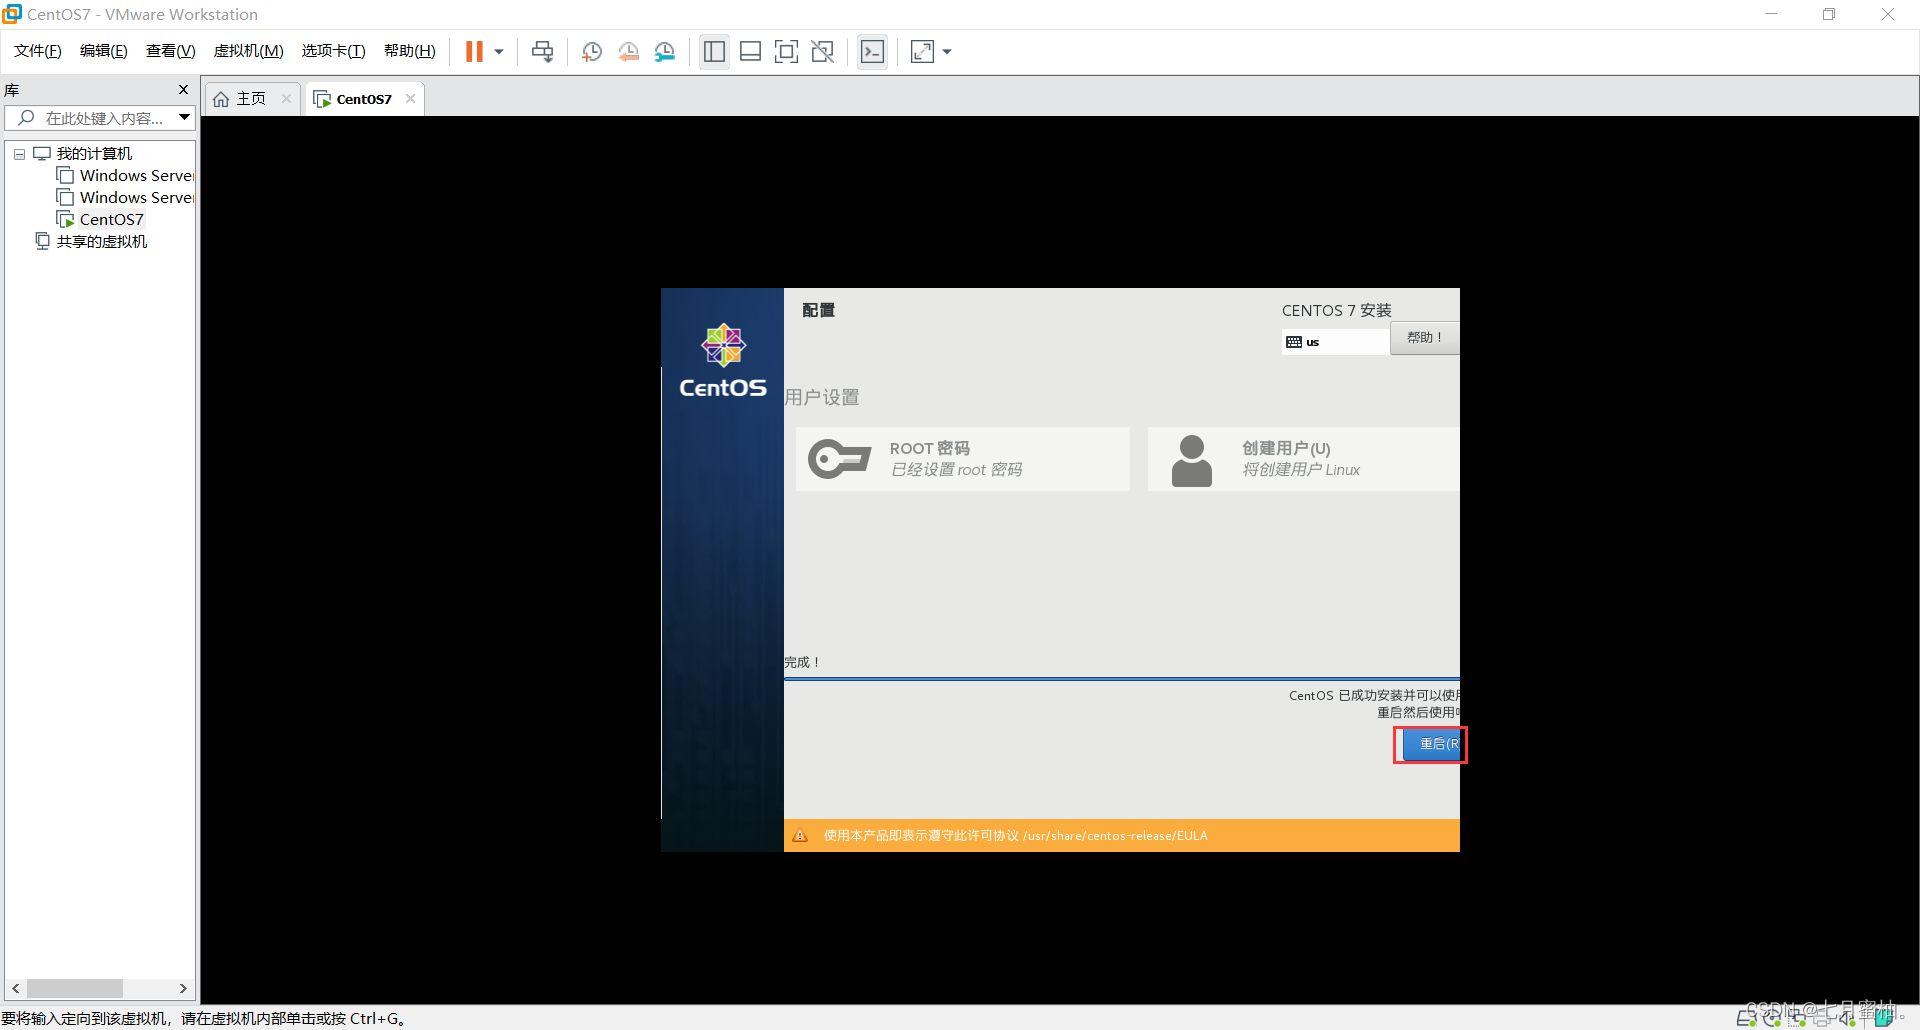
Task: Open the 查看(V) menu
Action: coord(171,51)
